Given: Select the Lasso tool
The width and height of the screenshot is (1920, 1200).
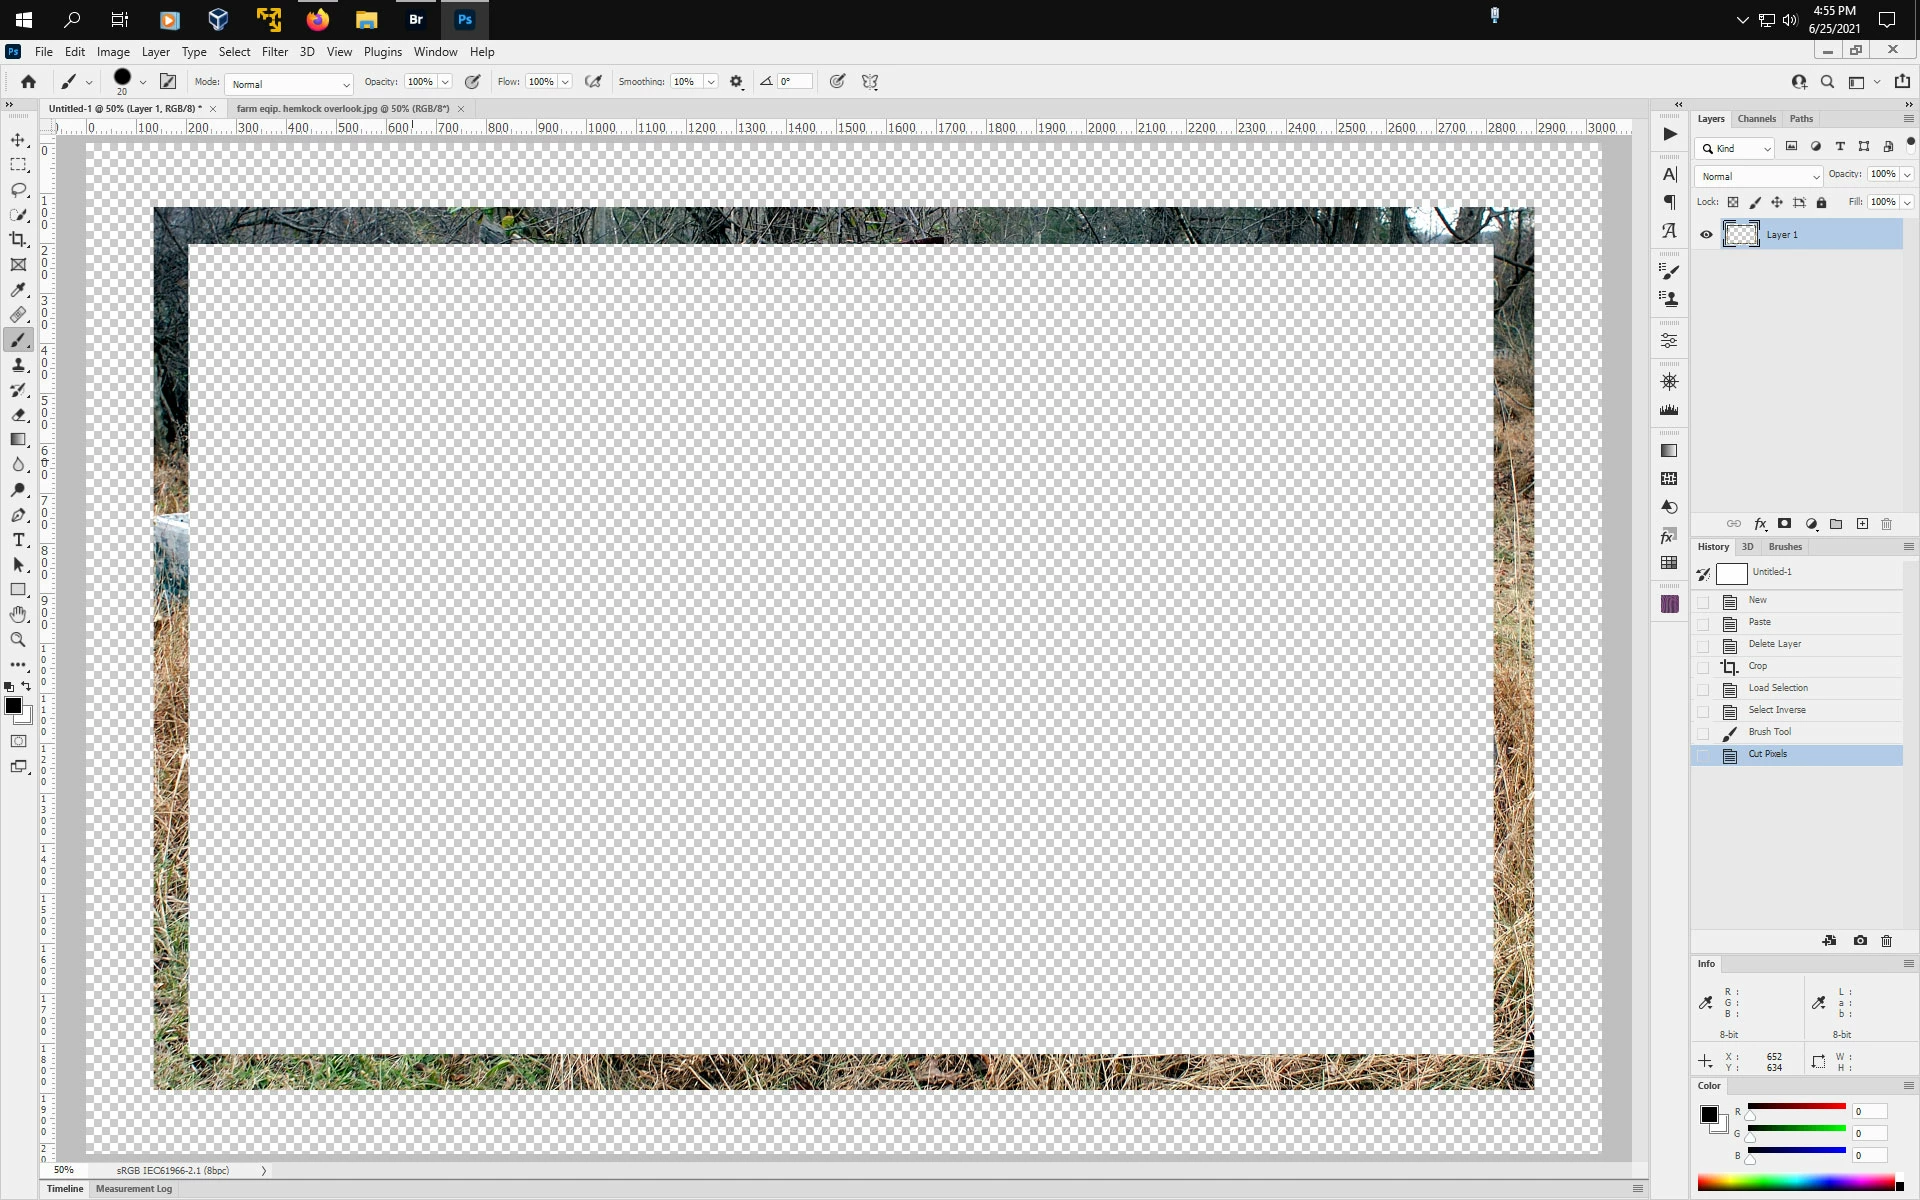Looking at the screenshot, I should click(18, 190).
